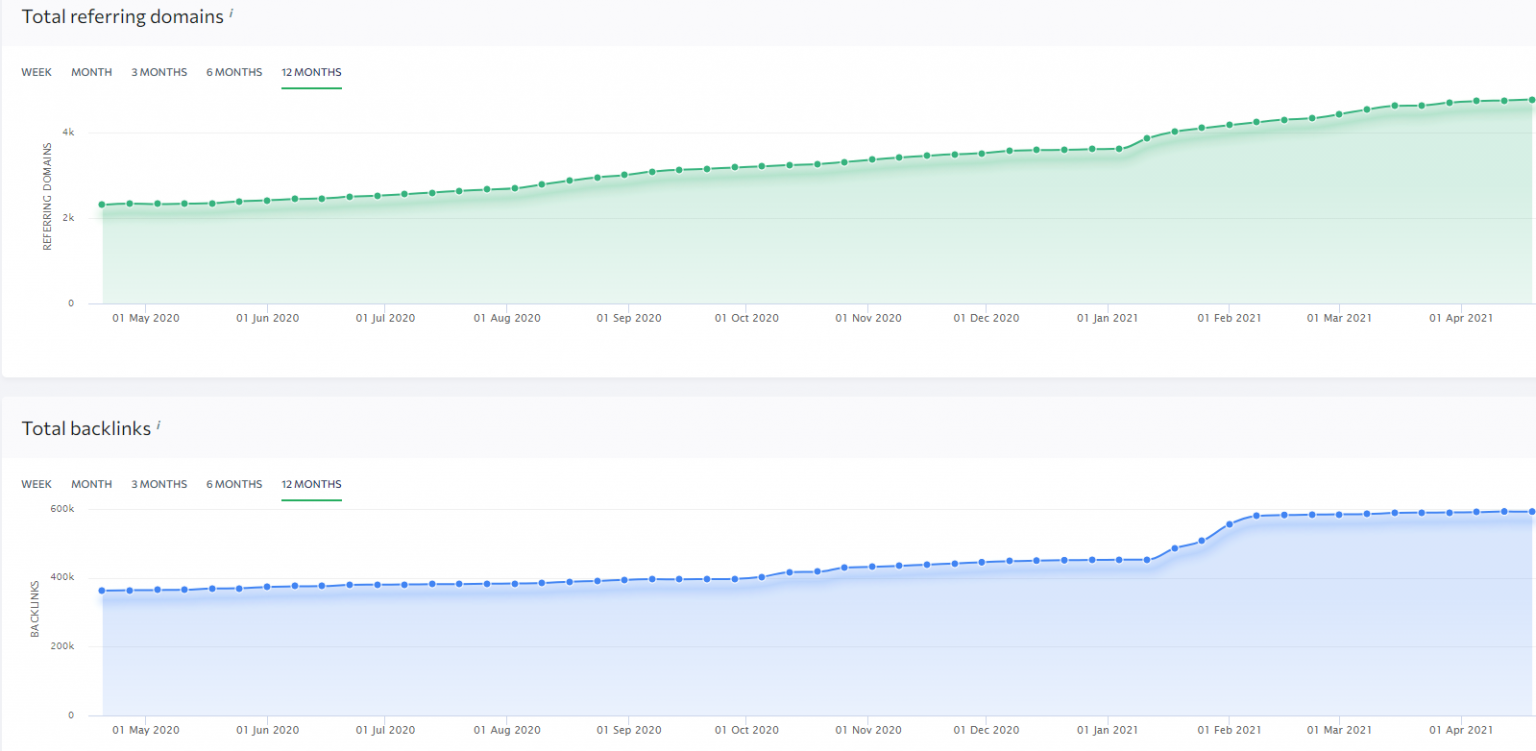The image size is (1536, 751).
Task: Click first data point of referring domains line
Action: (x=102, y=205)
